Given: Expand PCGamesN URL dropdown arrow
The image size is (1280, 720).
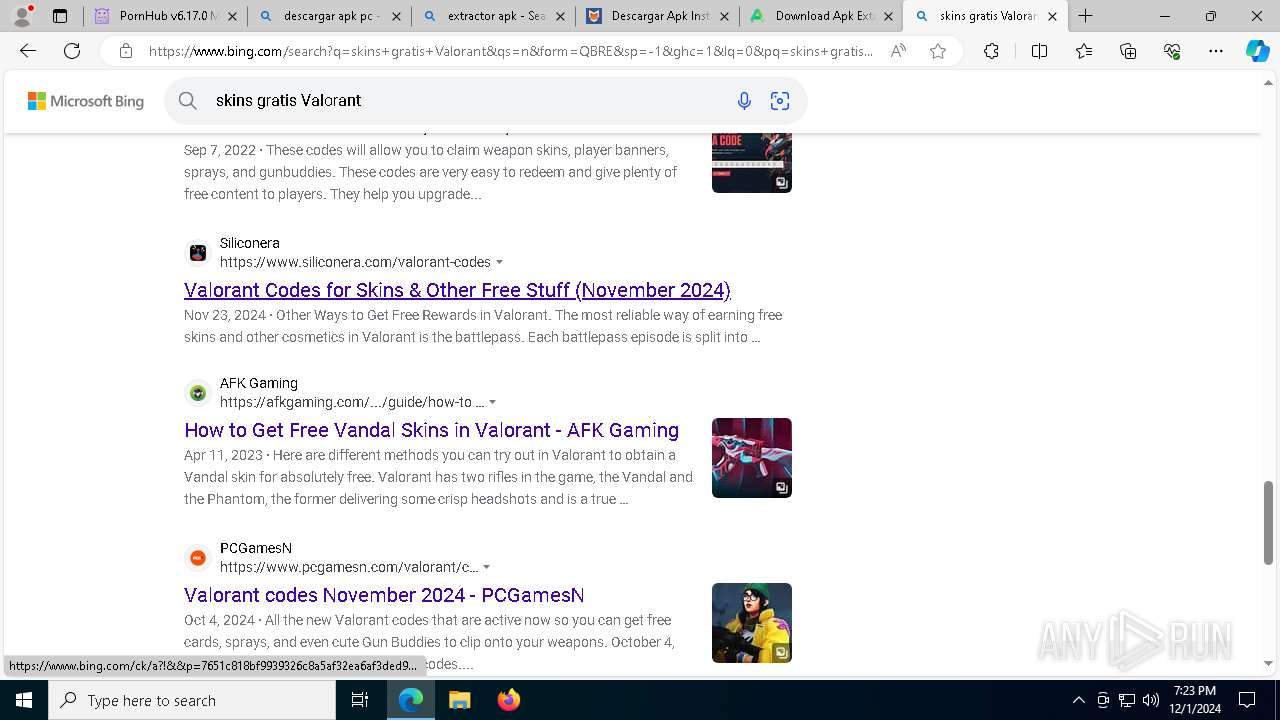Looking at the screenshot, I should click(x=486, y=567).
